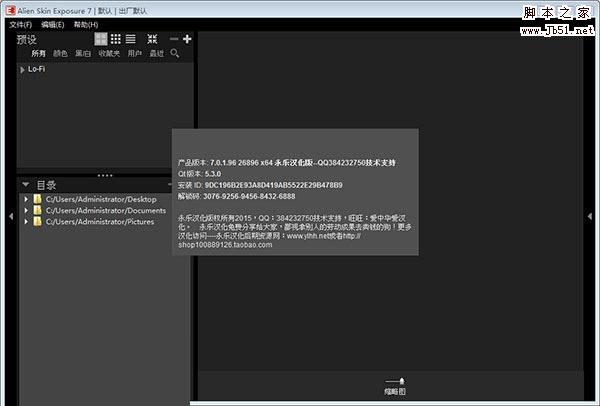Select C:/Users/Administrator/Pictures folder

[x=100, y=222]
